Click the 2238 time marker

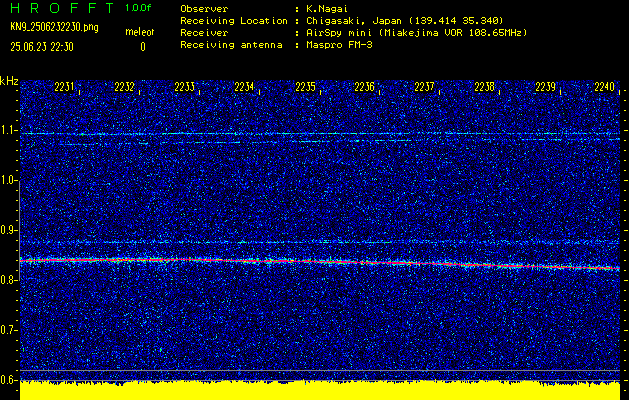(485, 87)
